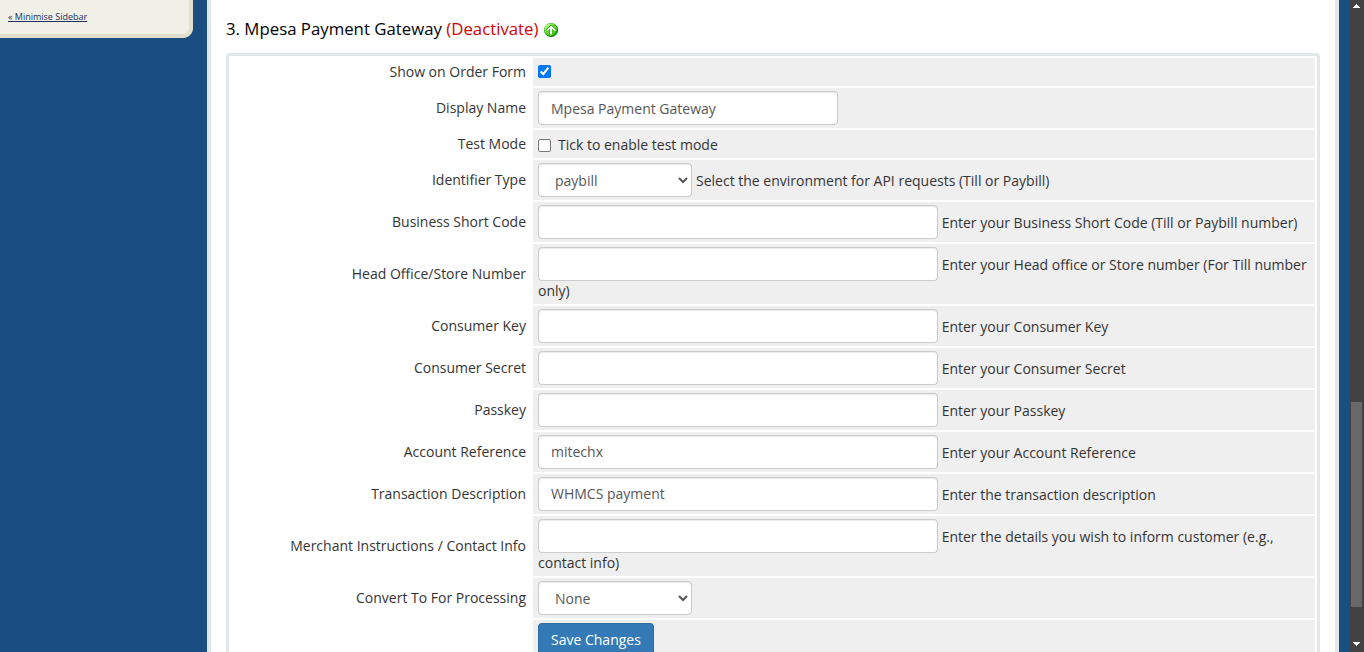Click Minimise Sidebar link
Screen dimensions: 1364x652
tap(47, 17)
